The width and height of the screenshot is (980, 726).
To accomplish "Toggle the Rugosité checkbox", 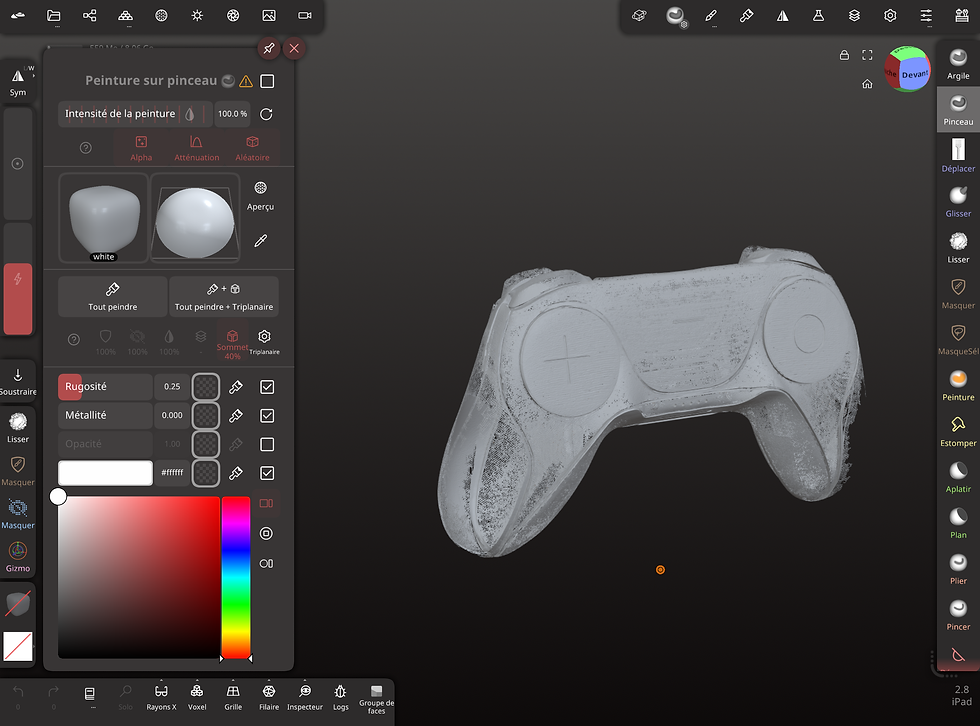I will [267, 387].
